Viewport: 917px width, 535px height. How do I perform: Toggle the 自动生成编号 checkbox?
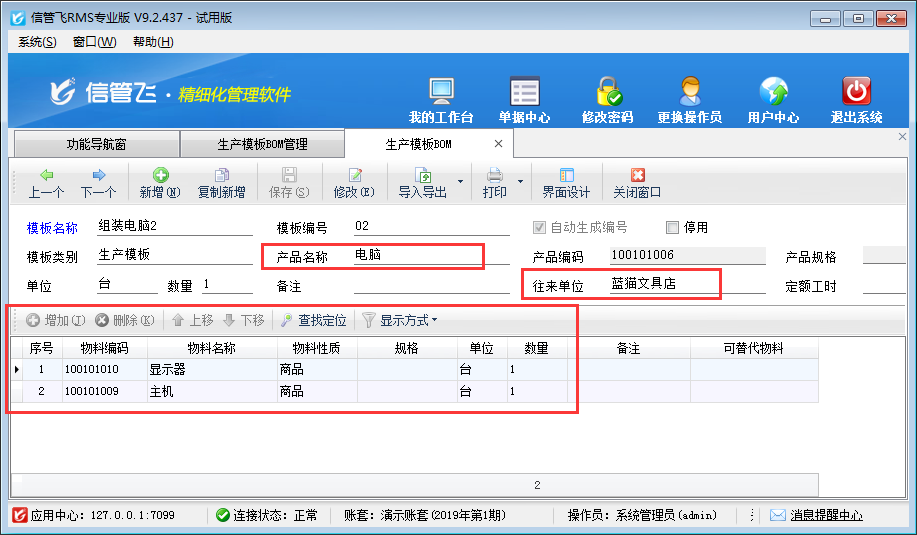point(541,227)
